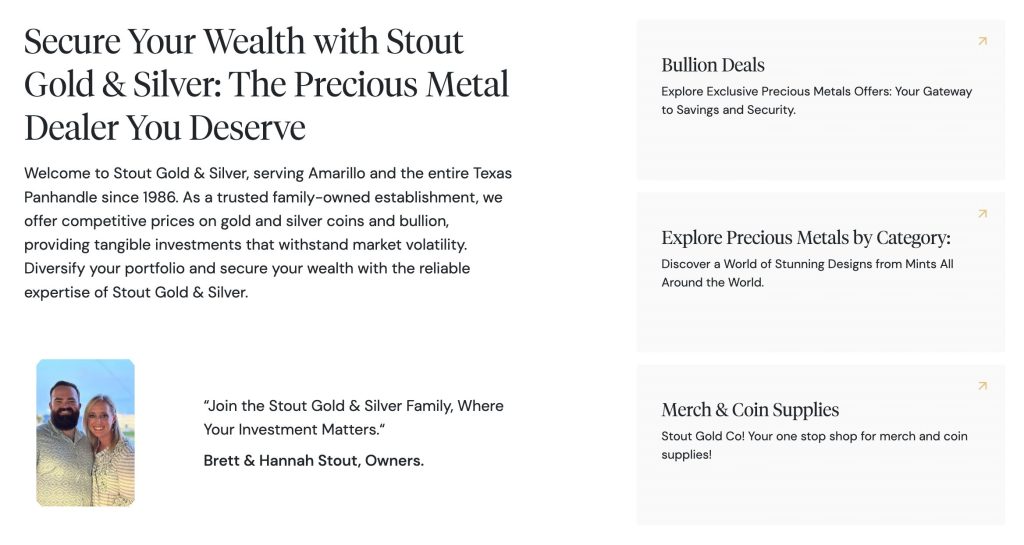This screenshot has width=1024, height=545.
Task: Click blank area below 'Around the World.' text
Action: pos(820,320)
